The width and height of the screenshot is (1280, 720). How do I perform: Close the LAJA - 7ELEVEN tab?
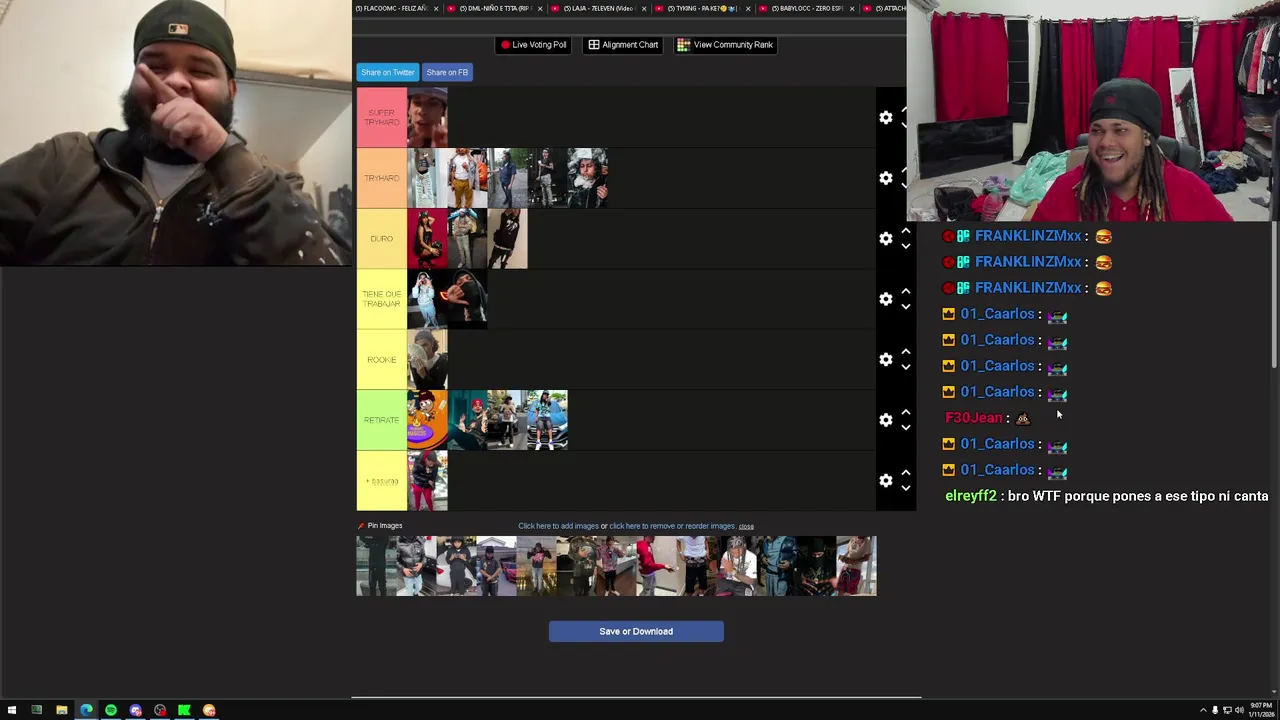644,8
